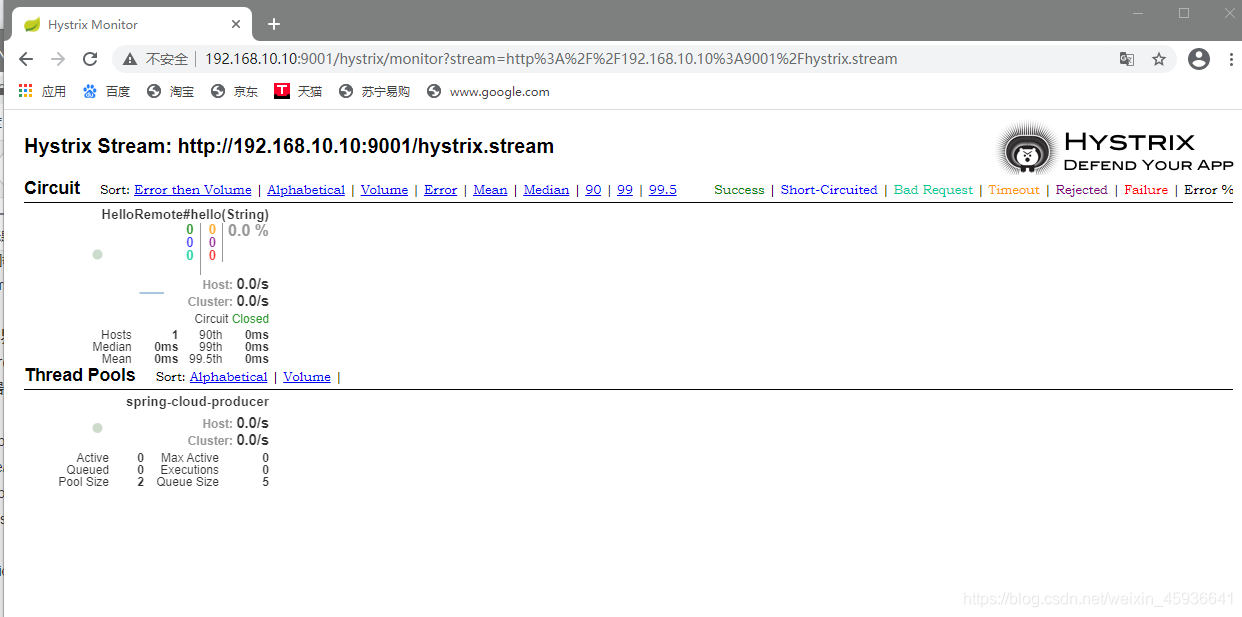
Task: Click the HelloRemote#hello(String) circuit title
Action: (185, 214)
